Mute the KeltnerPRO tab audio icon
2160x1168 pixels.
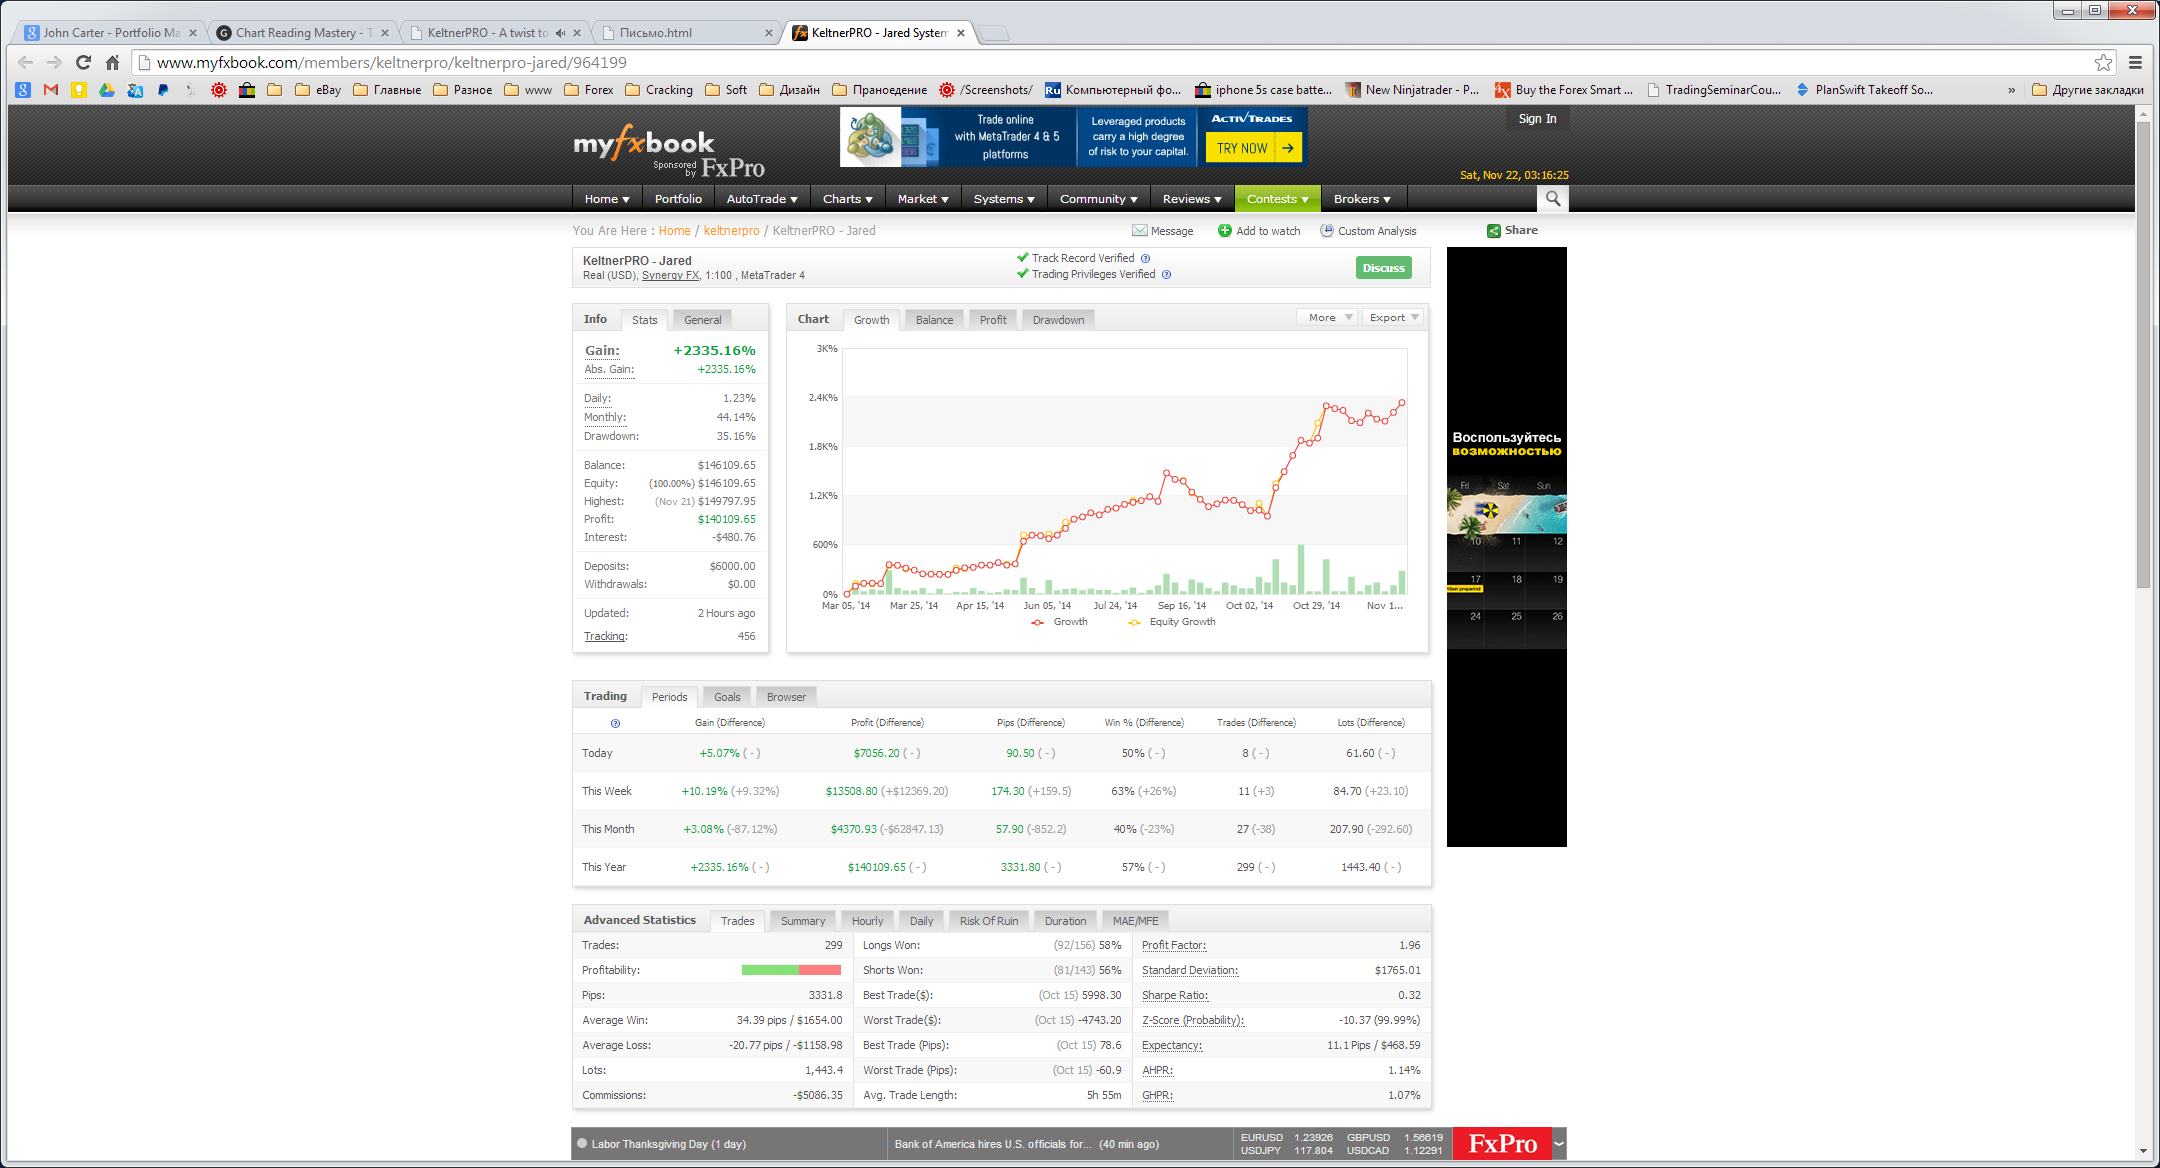560,33
